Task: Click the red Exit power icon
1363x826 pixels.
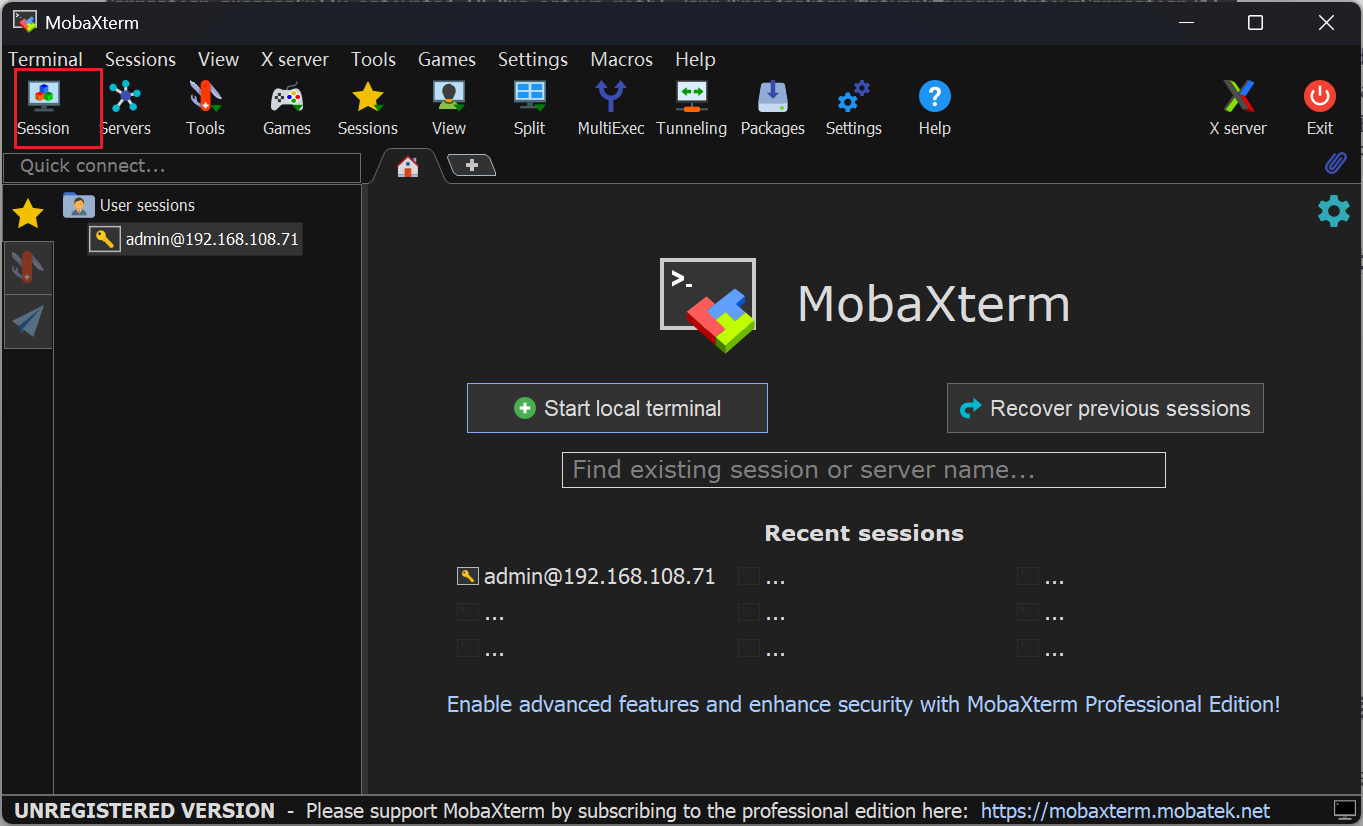Action: pos(1320,108)
